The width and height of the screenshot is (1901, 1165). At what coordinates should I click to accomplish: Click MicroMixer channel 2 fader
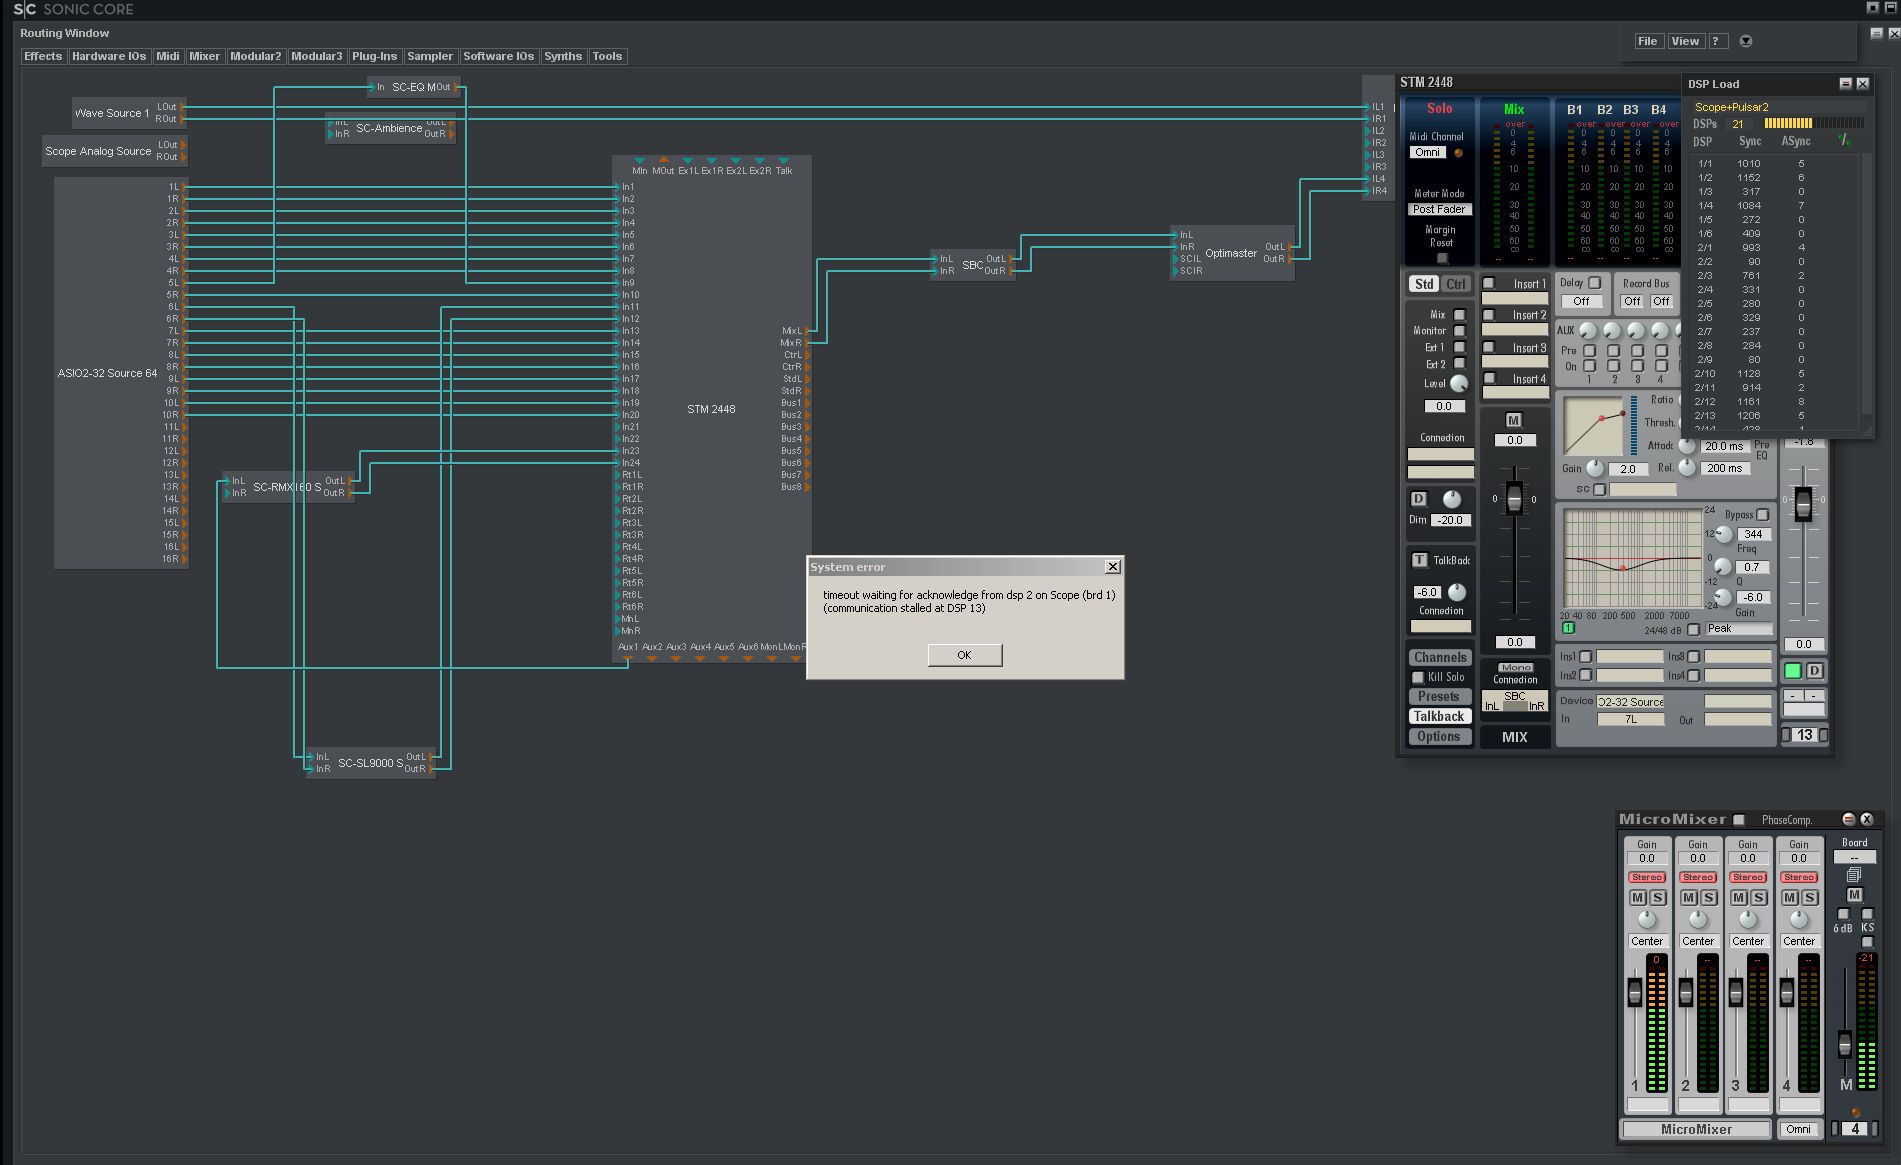pyautogui.click(x=1686, y=992)
